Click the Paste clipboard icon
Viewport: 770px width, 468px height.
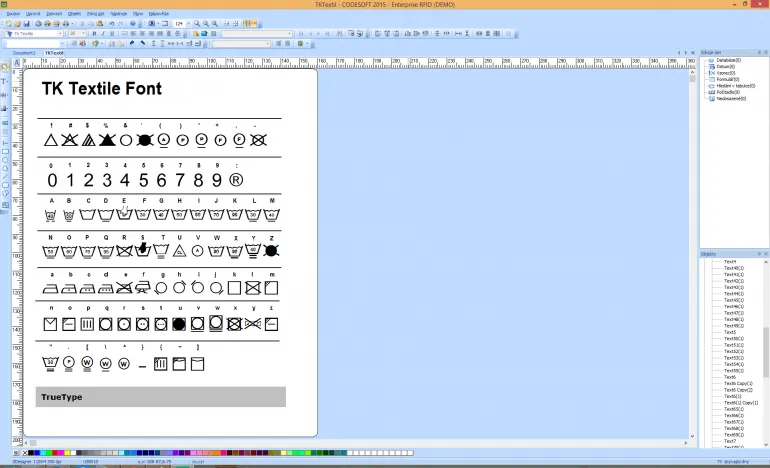pyautogui.click(x=100, y=24)
